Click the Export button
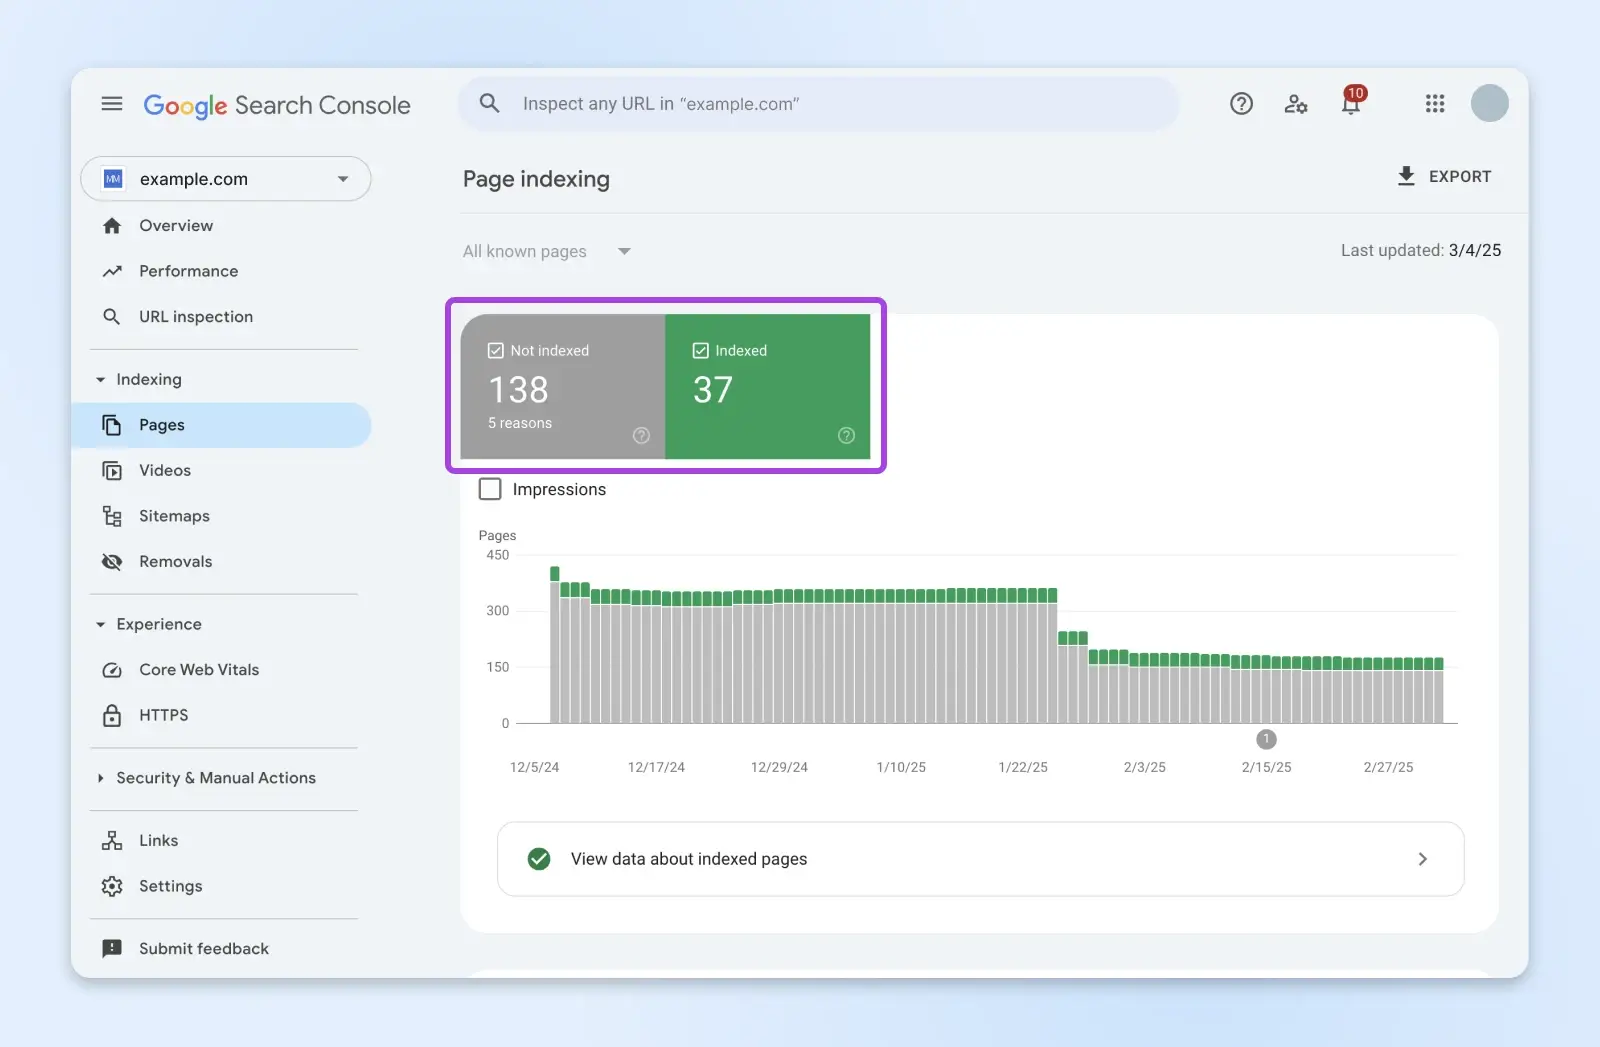Screen dimensions: 1600x1047 tap(1444, 177)
